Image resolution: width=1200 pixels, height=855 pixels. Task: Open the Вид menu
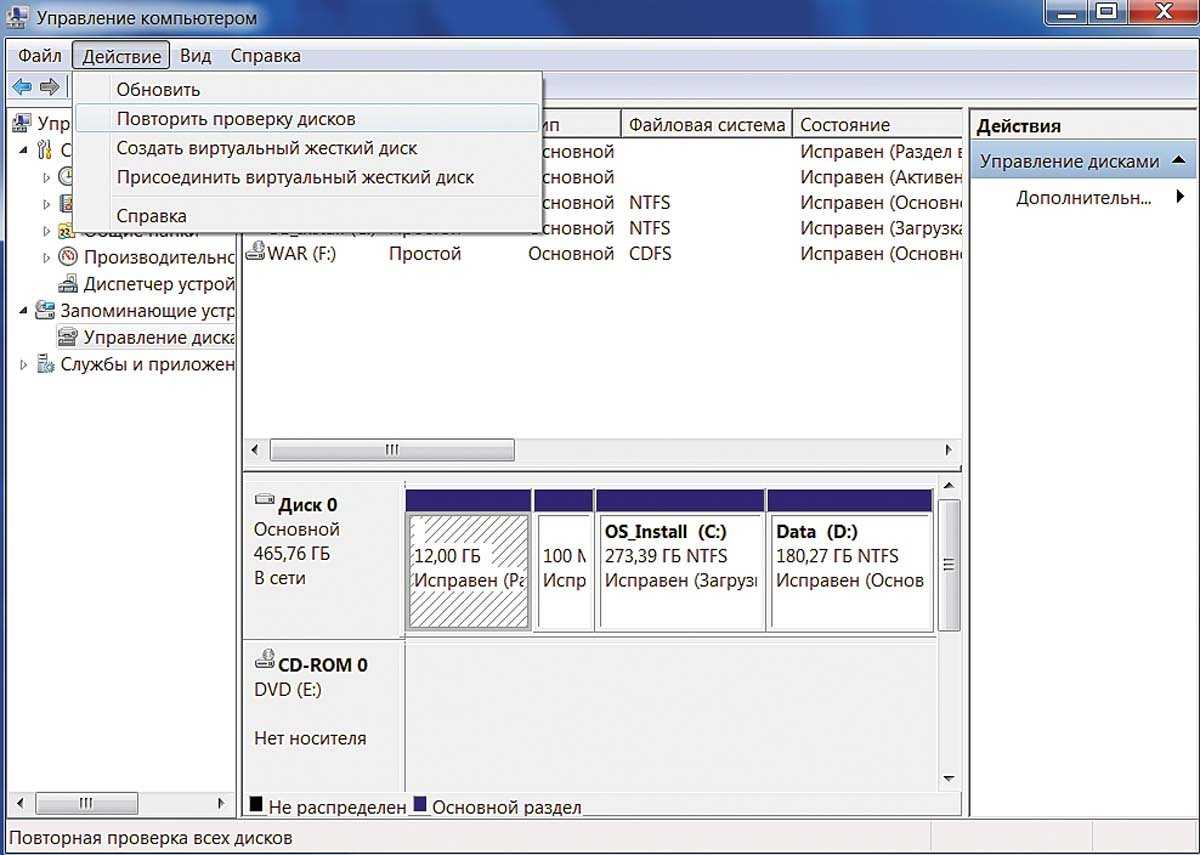[195, 56]
